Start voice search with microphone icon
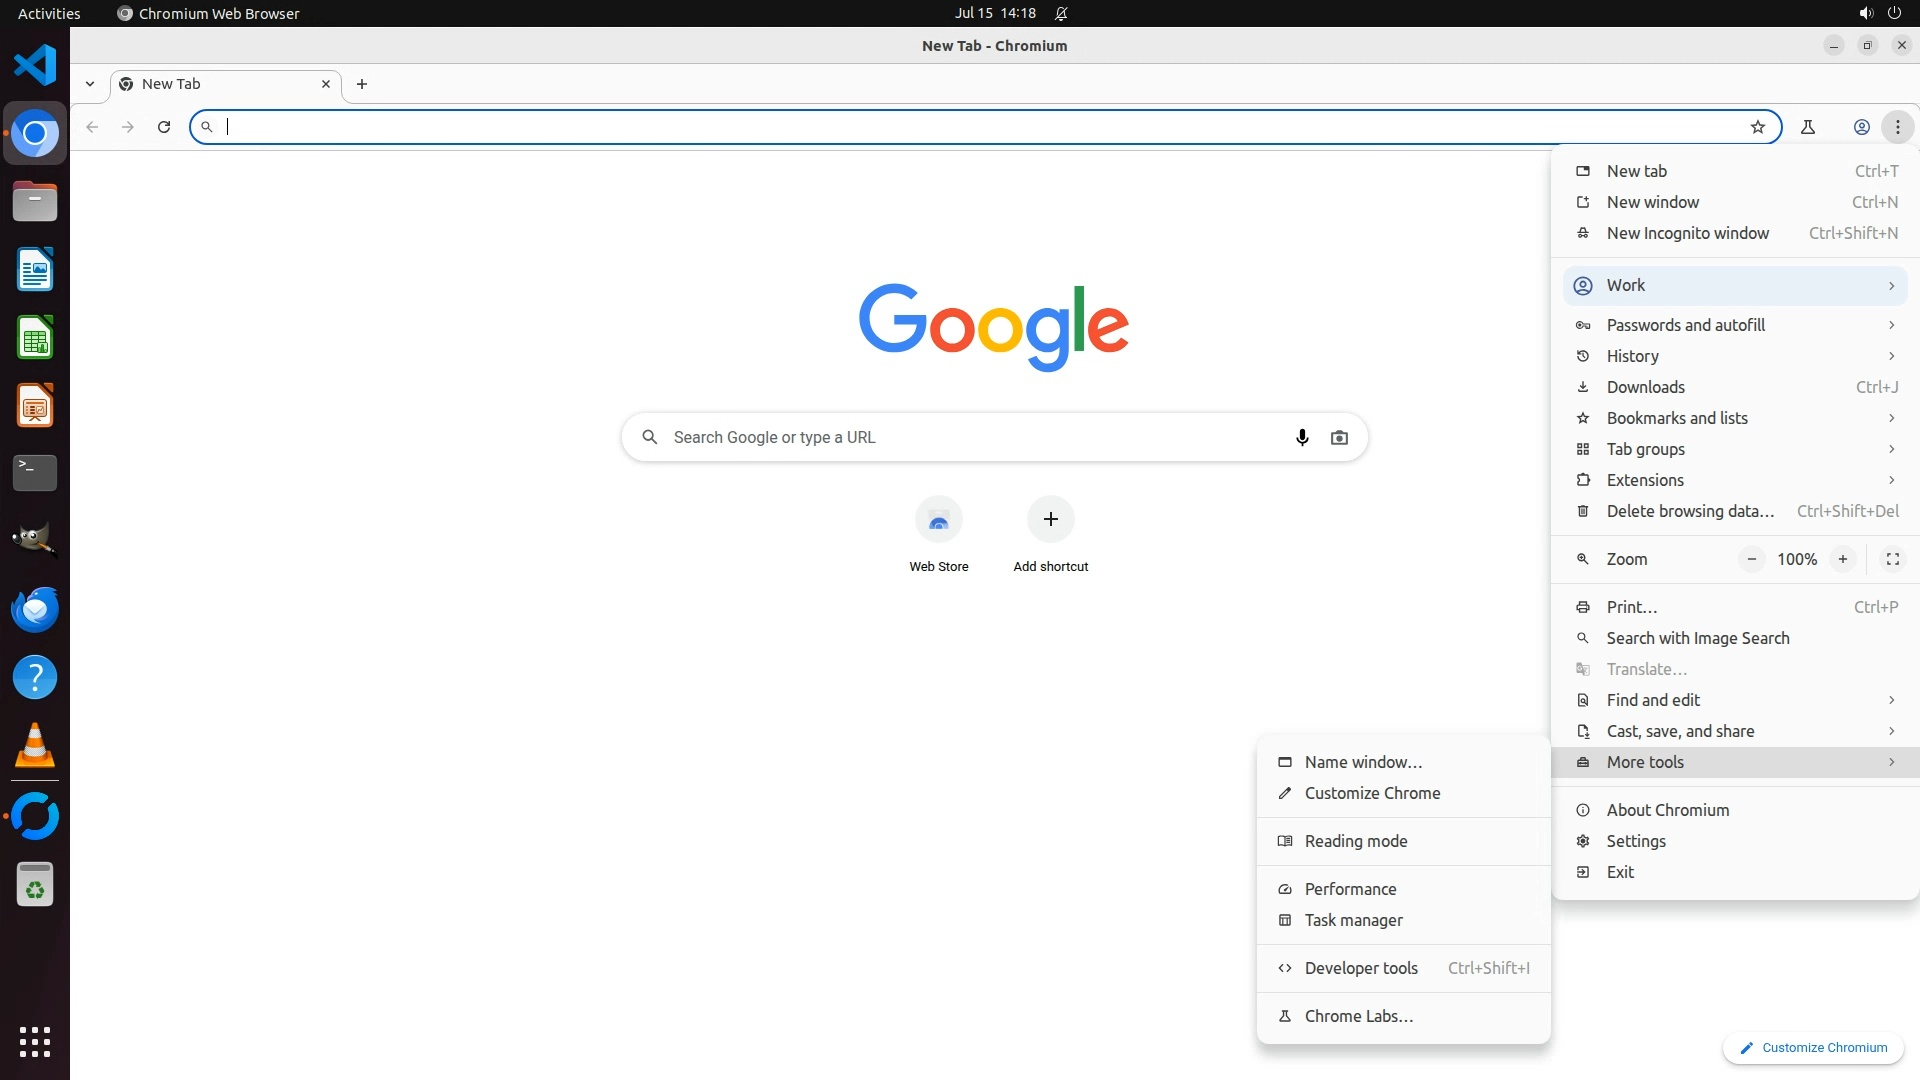Screen dimensions: 1920x1080 pos(1301,438)
